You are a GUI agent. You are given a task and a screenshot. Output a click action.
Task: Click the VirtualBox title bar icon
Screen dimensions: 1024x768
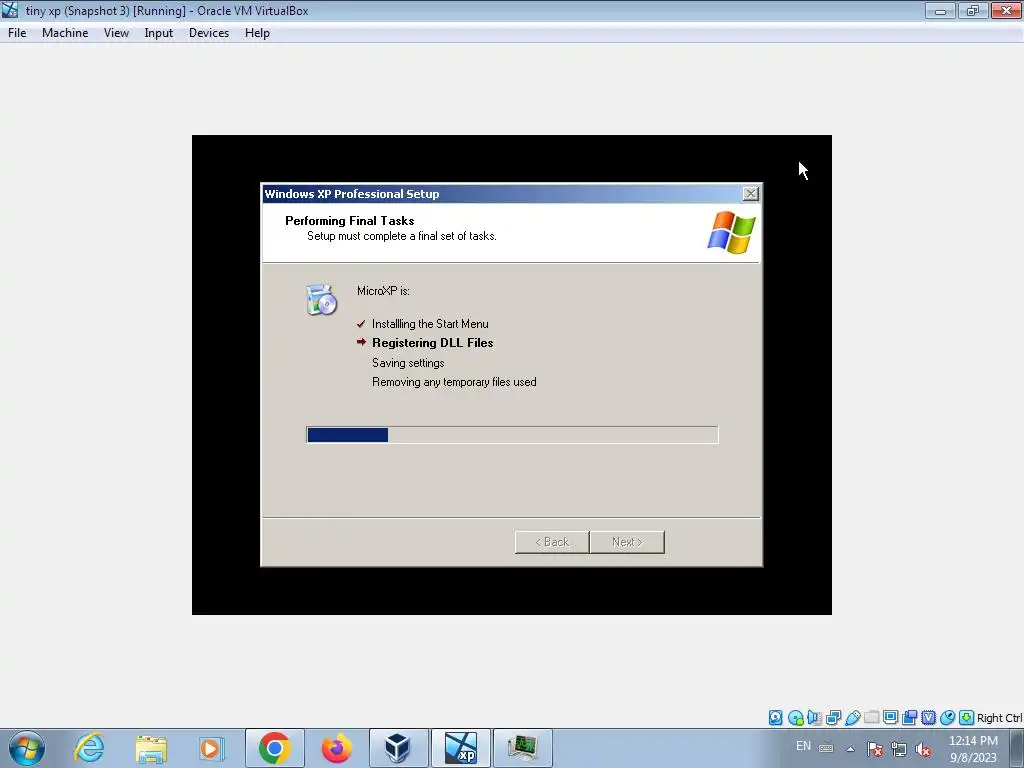[x=10, y=10]
